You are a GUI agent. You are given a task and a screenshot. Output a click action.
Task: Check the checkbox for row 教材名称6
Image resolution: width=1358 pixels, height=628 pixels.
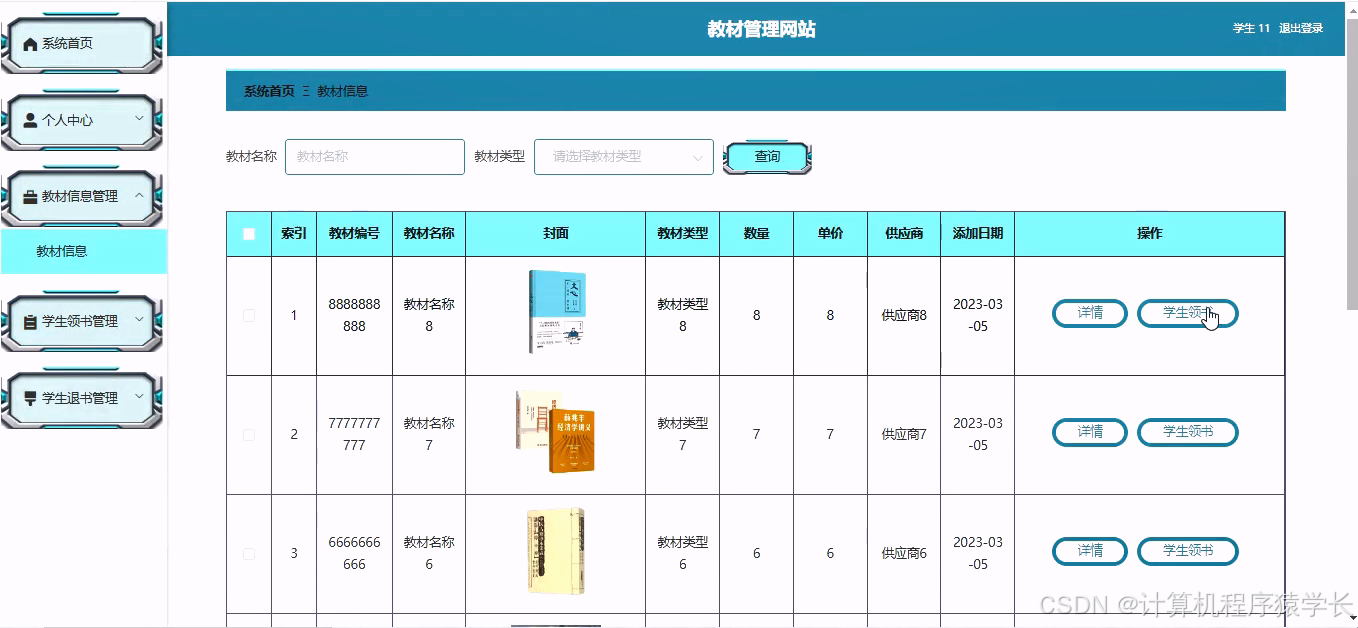pyautogui.click(x=249, y=554)
